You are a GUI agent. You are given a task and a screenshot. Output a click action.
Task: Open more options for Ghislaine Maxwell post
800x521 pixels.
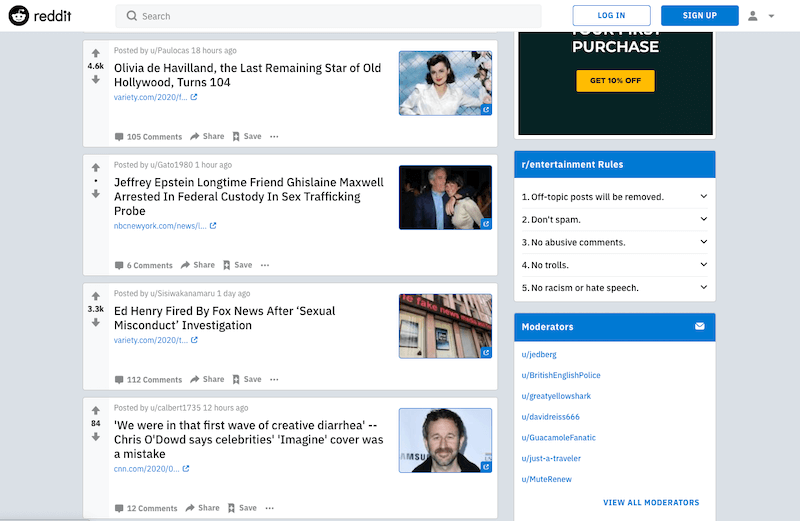pyautogui.click(x=265, y=265)
